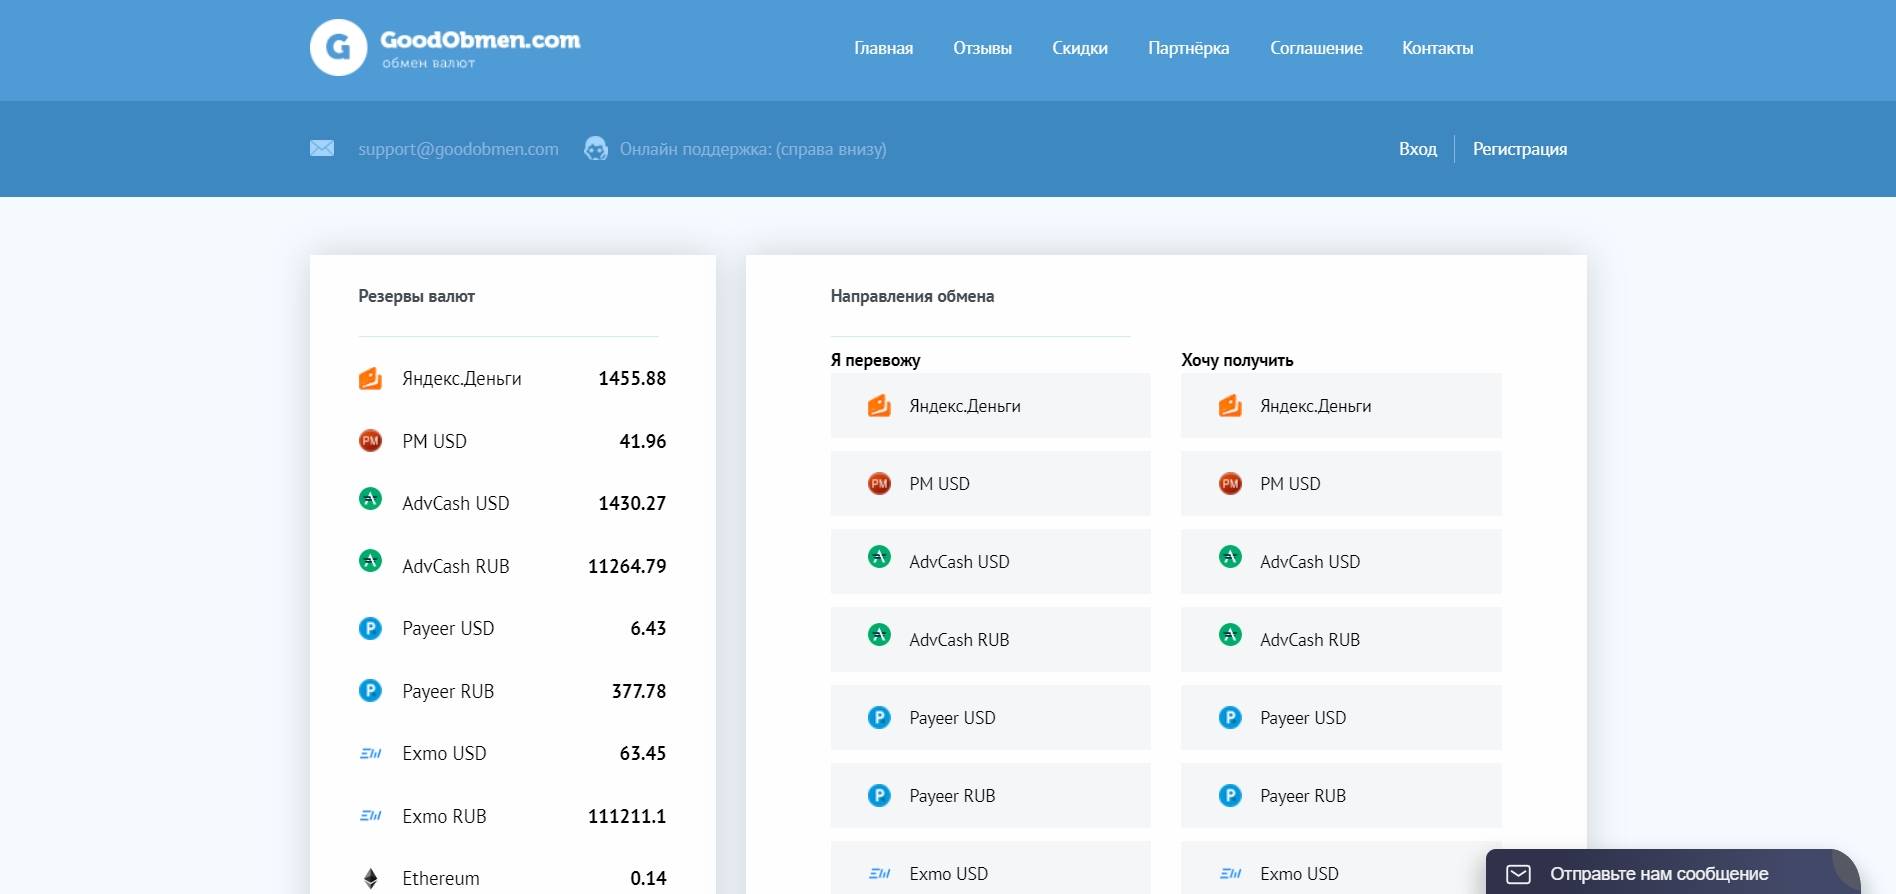The width and height of the screenshot is (1896, 894).
Task: Select Payeer USD under Я перевожу
Action: click(x=990, y=717)
